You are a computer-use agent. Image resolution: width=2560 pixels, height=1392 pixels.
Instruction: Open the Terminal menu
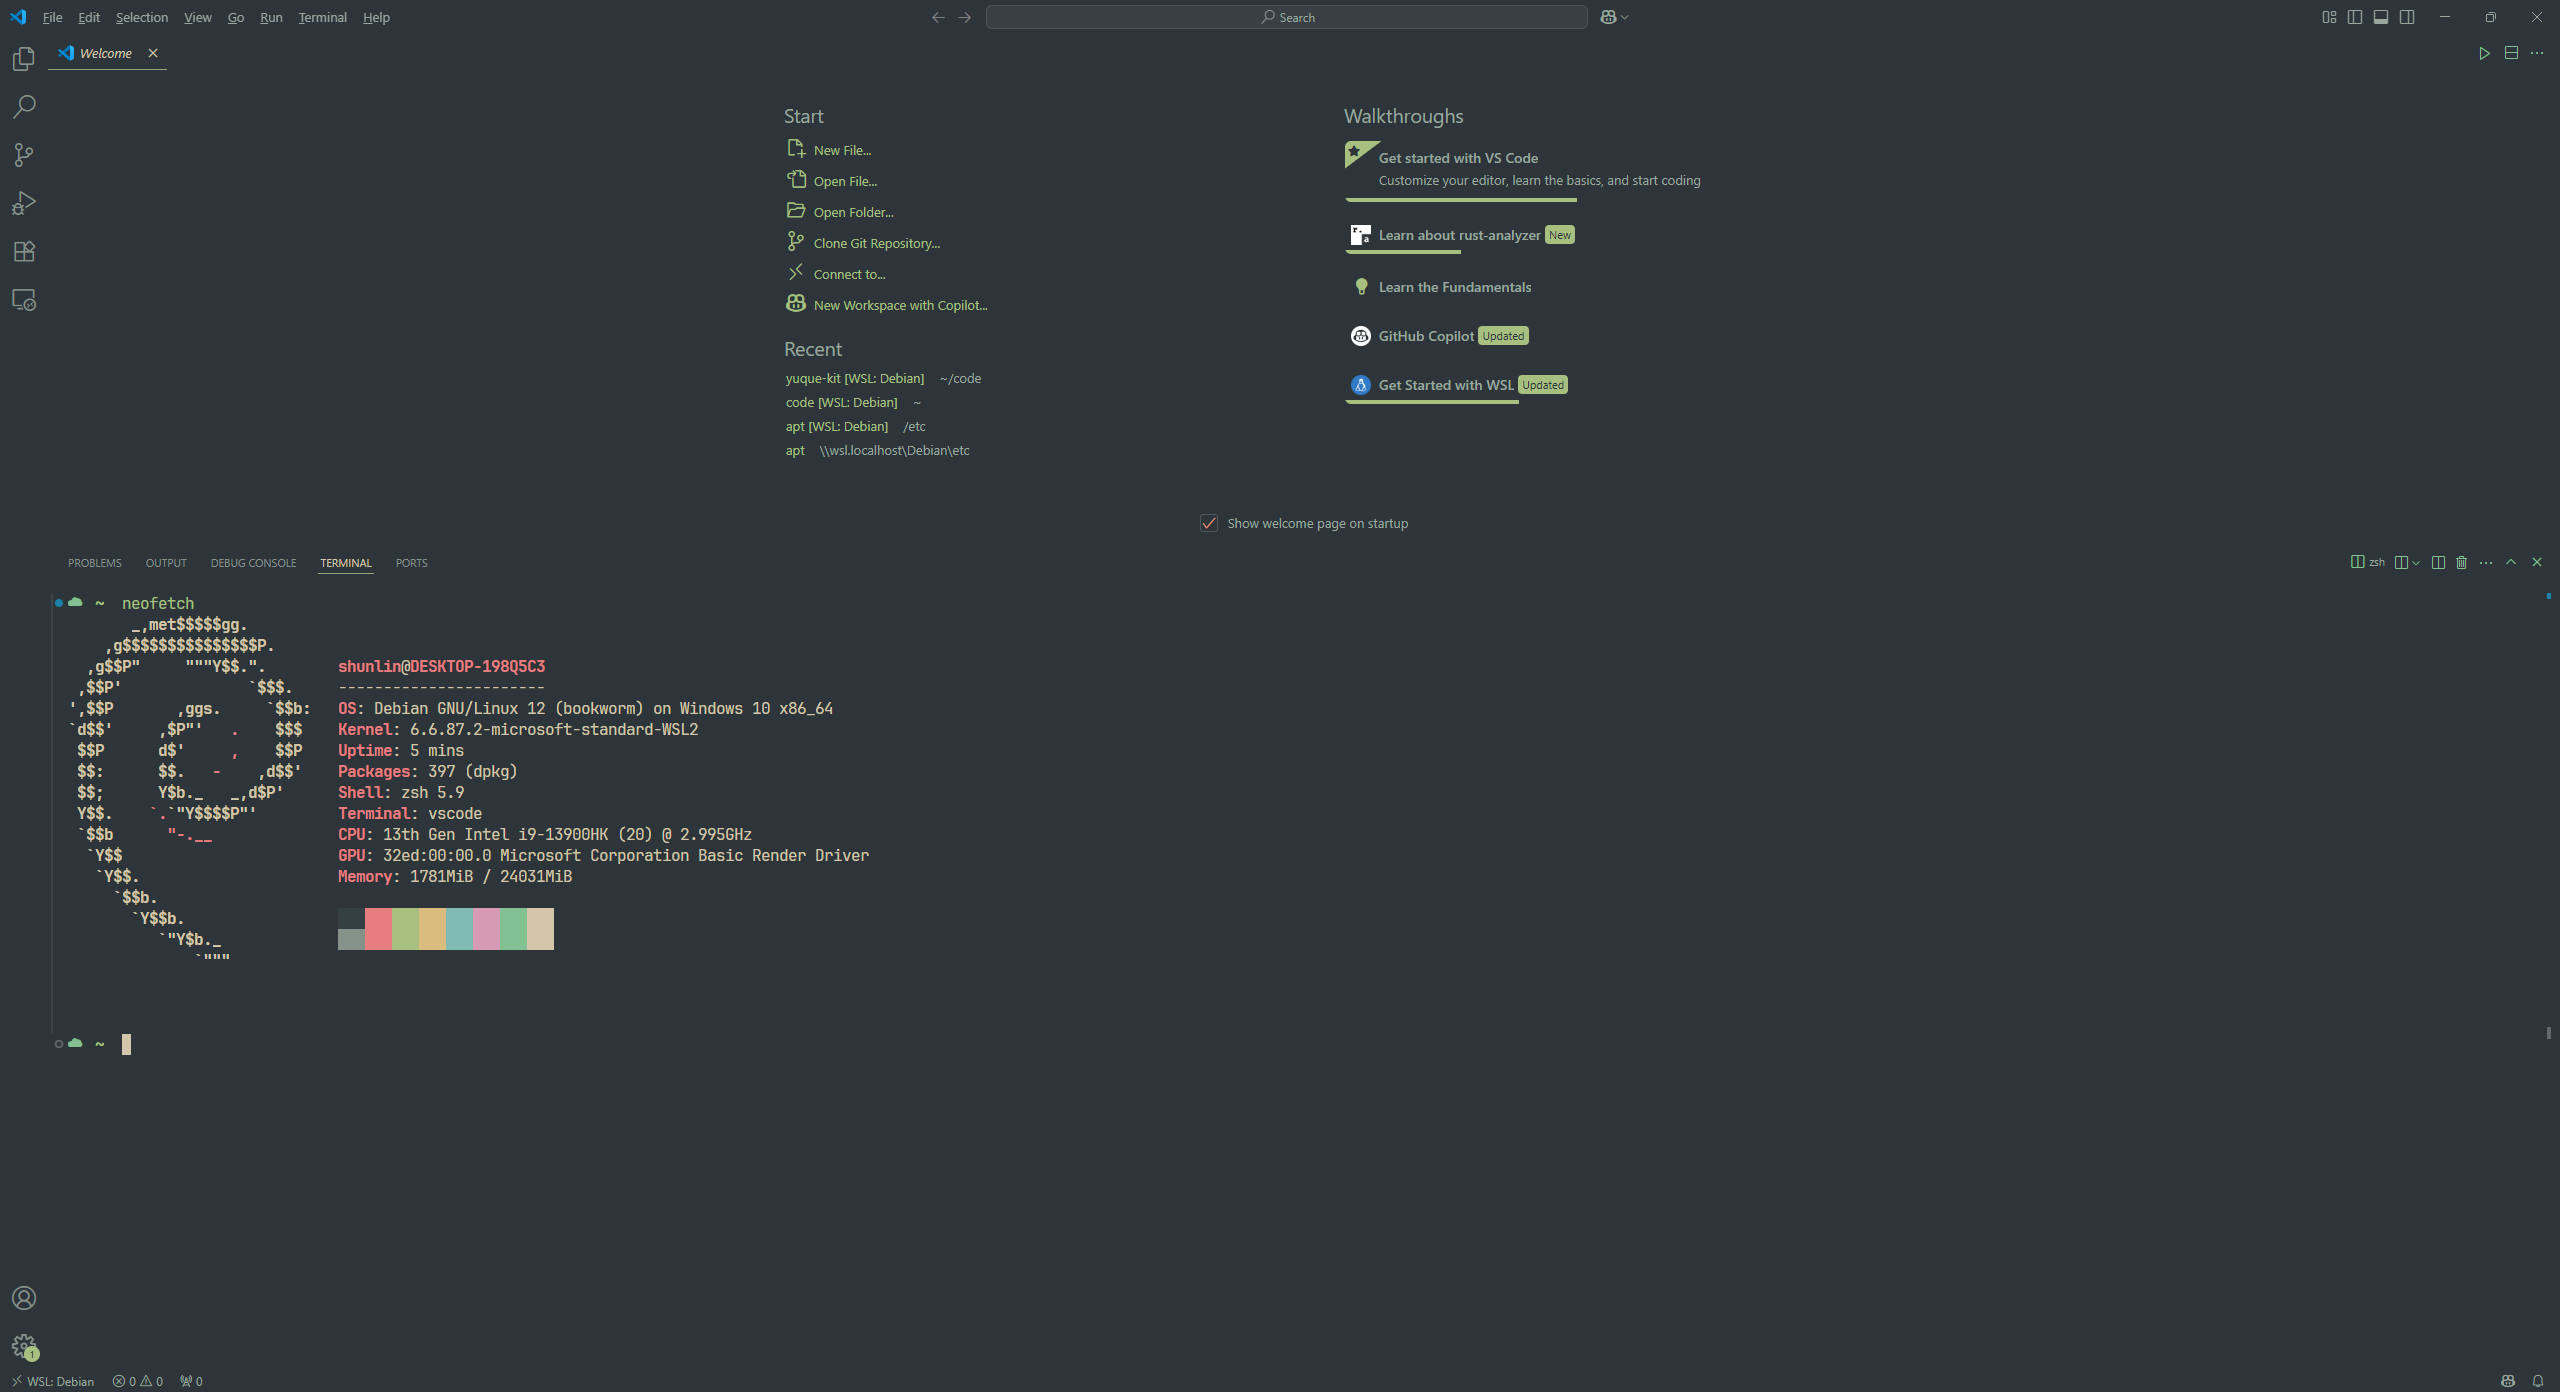click(x=322, y=17)
